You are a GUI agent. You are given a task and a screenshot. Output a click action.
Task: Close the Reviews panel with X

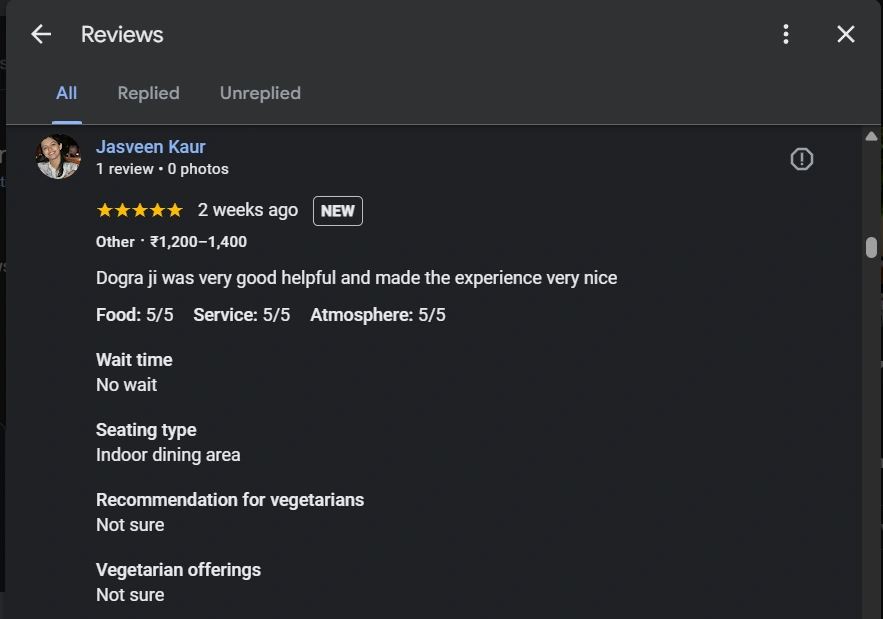(x=846, y=34)
